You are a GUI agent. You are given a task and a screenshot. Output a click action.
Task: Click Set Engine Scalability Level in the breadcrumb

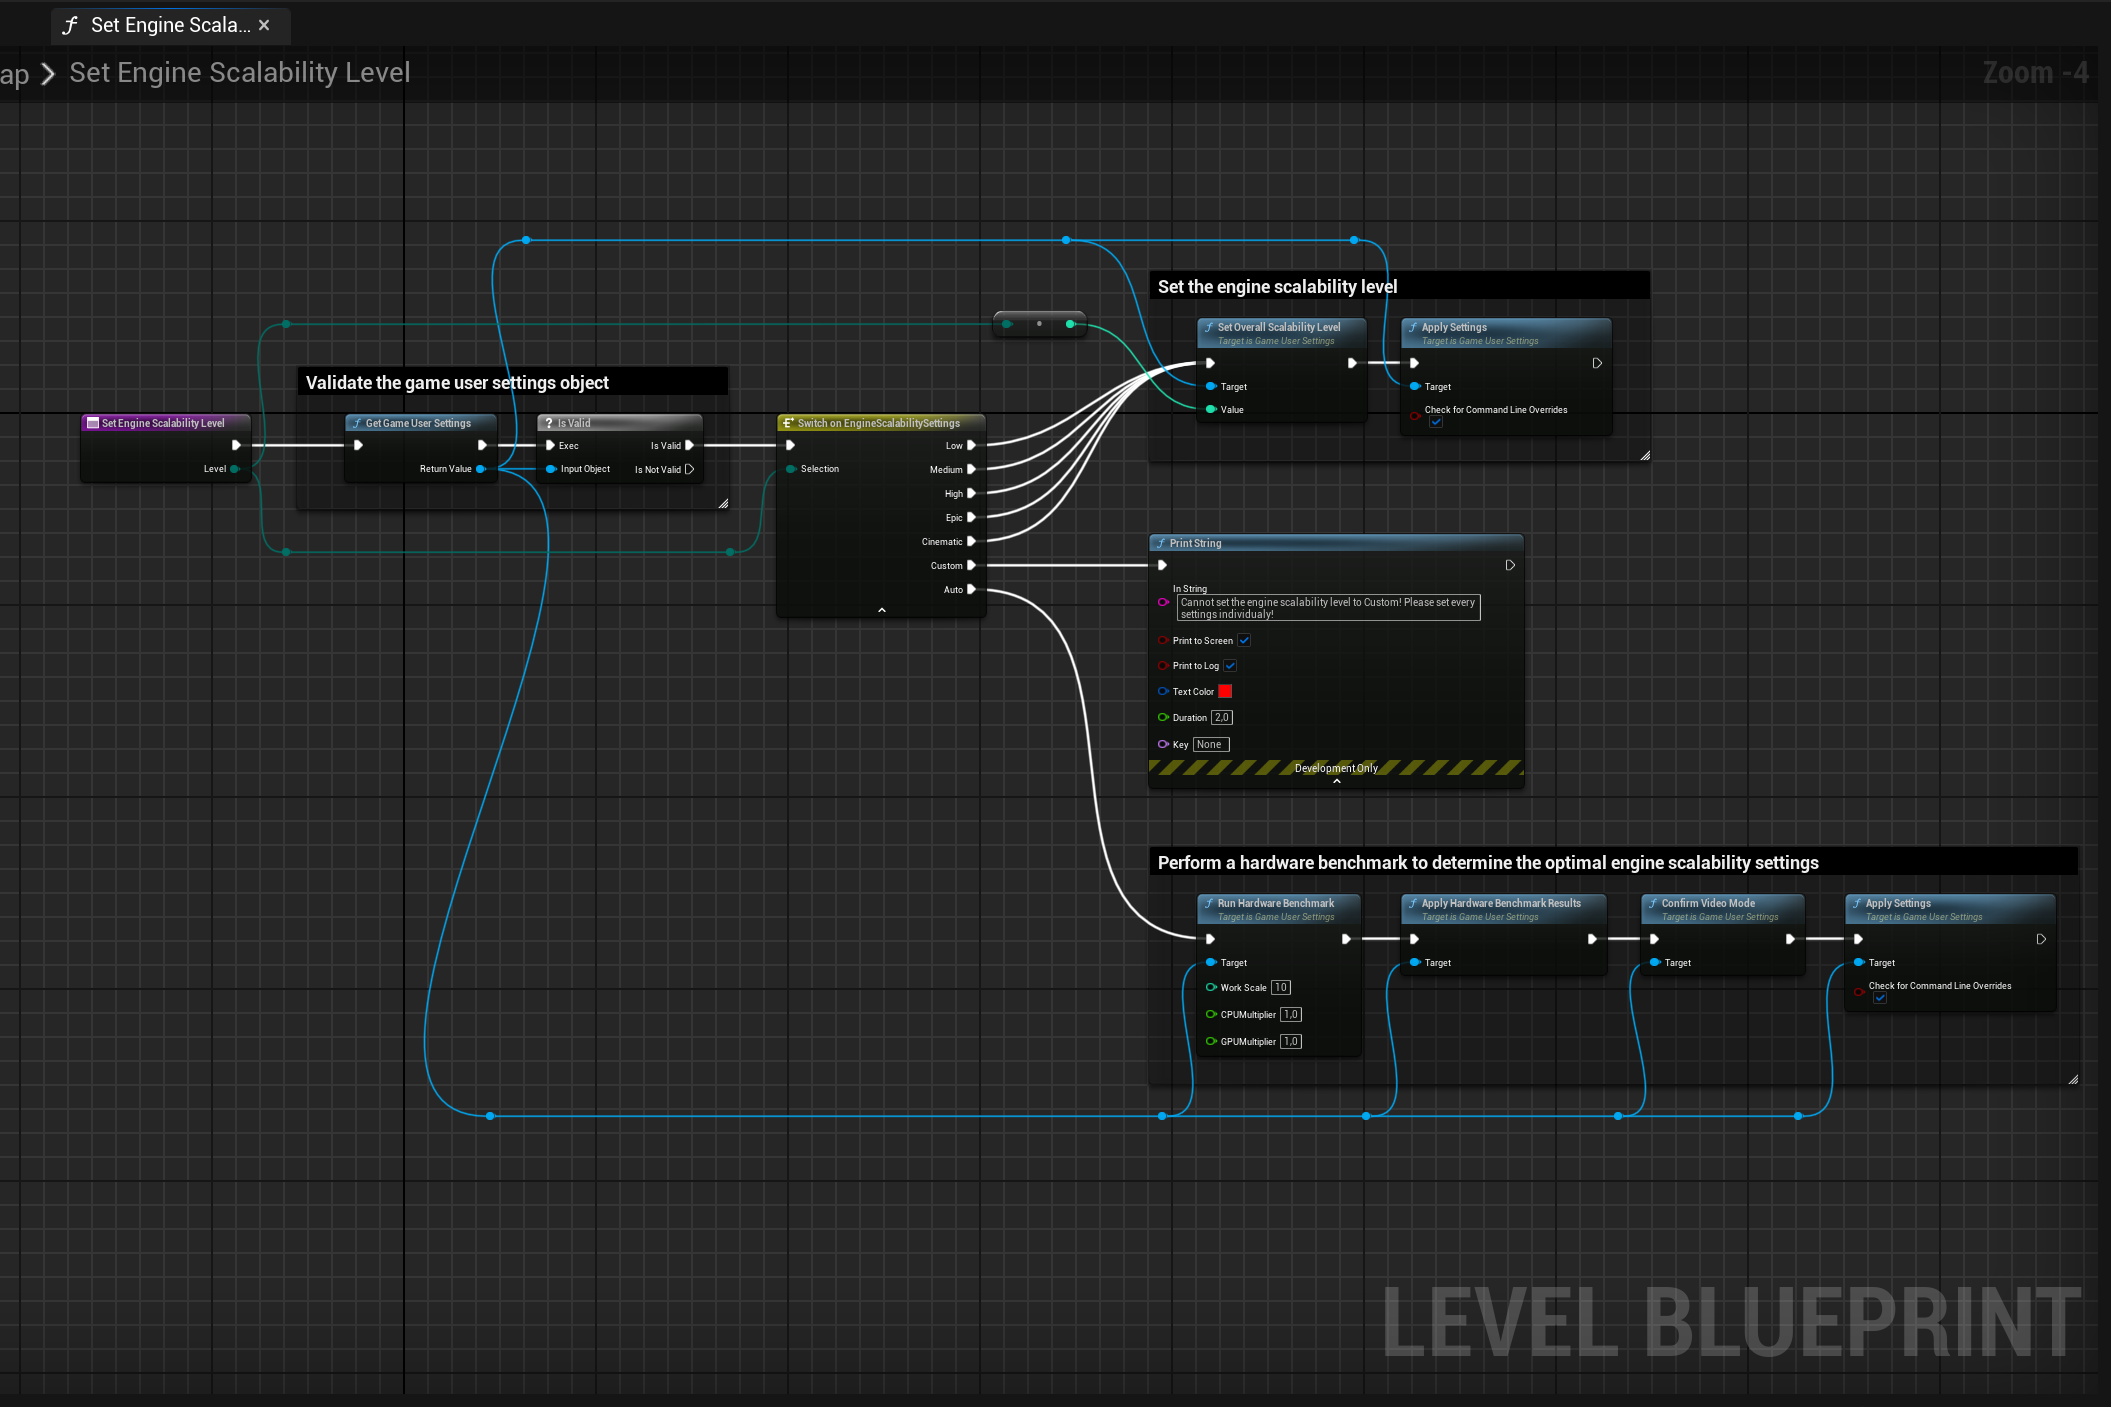[240, 72]
